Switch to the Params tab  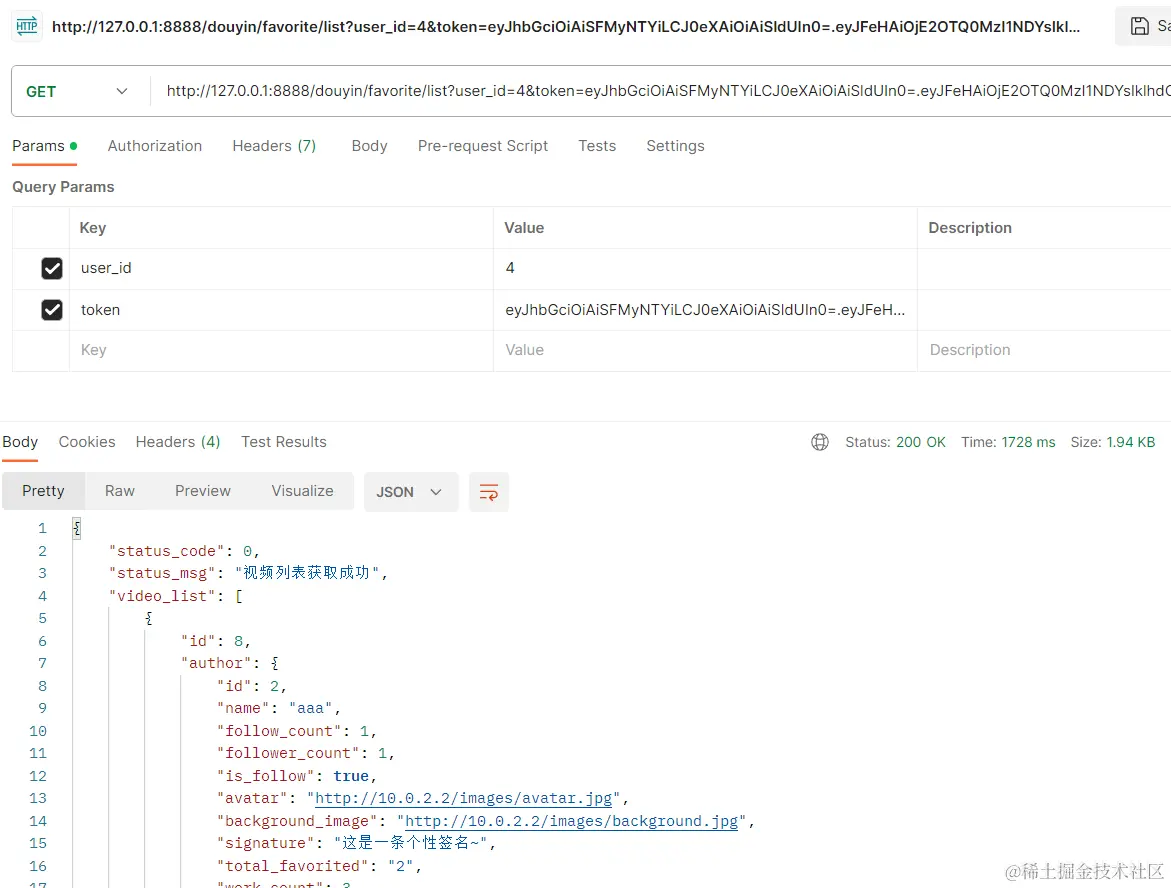(x=44, y=146)
